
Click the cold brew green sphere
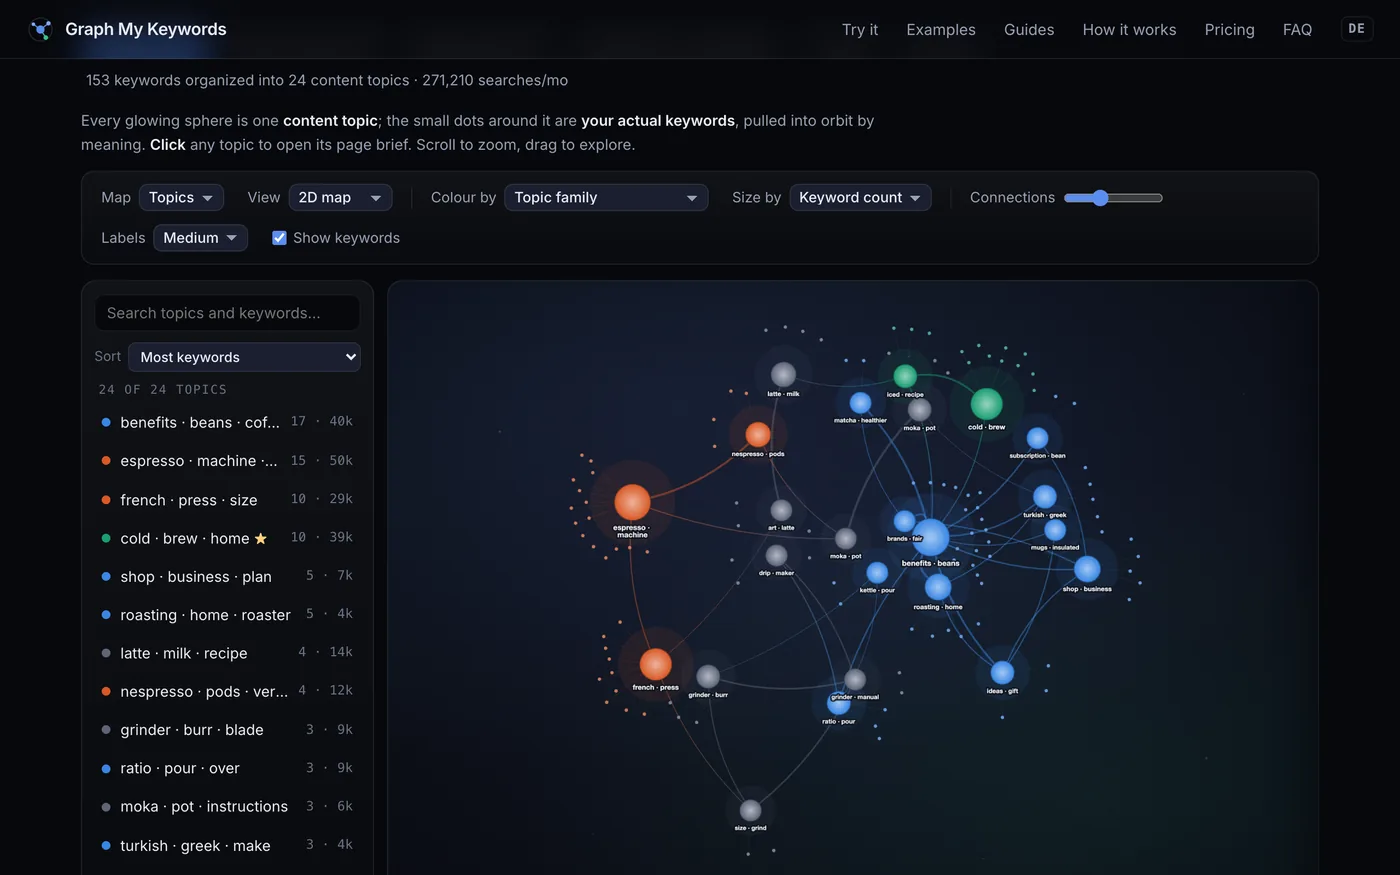click(x=986, y=404)
